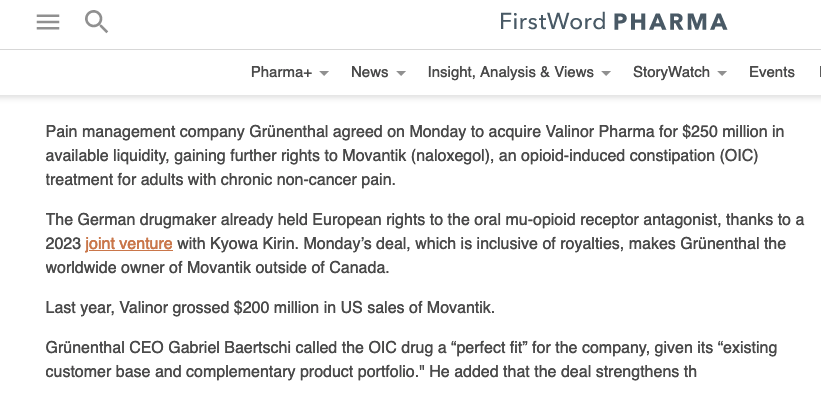This screenshot has height=400, width=821.
Task: Expand Insight, Analysis & Views arrow
Action: (606, 73)
